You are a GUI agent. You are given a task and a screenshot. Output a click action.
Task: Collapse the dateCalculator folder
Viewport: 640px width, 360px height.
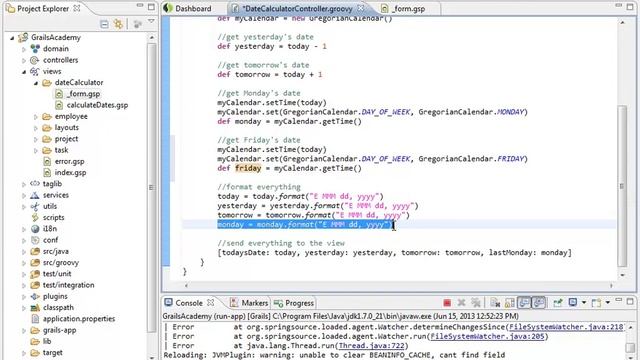[36, 83]
